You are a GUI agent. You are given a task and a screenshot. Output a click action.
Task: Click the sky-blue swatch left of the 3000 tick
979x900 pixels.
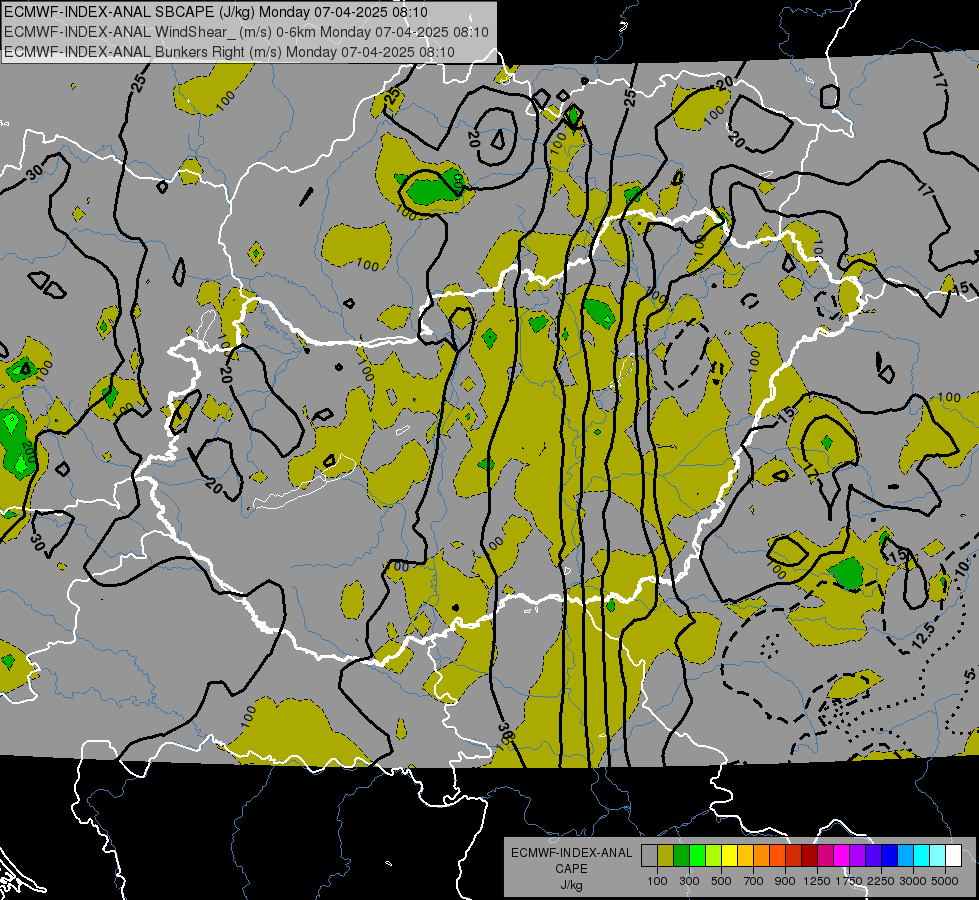pyautogui.click(x=905, y=856)
